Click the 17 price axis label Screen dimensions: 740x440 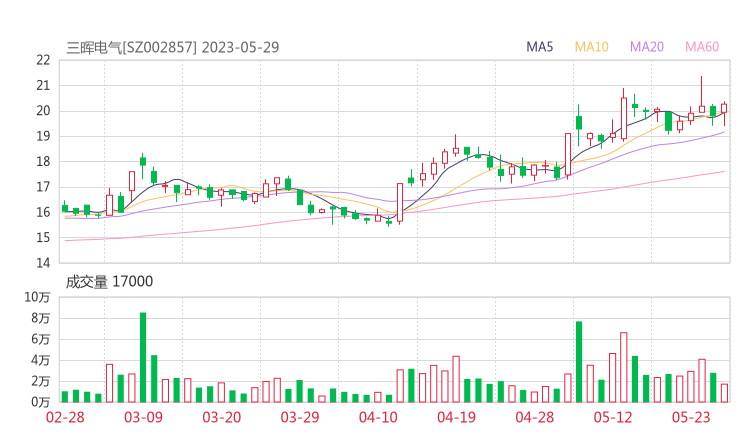coord(43,187)
